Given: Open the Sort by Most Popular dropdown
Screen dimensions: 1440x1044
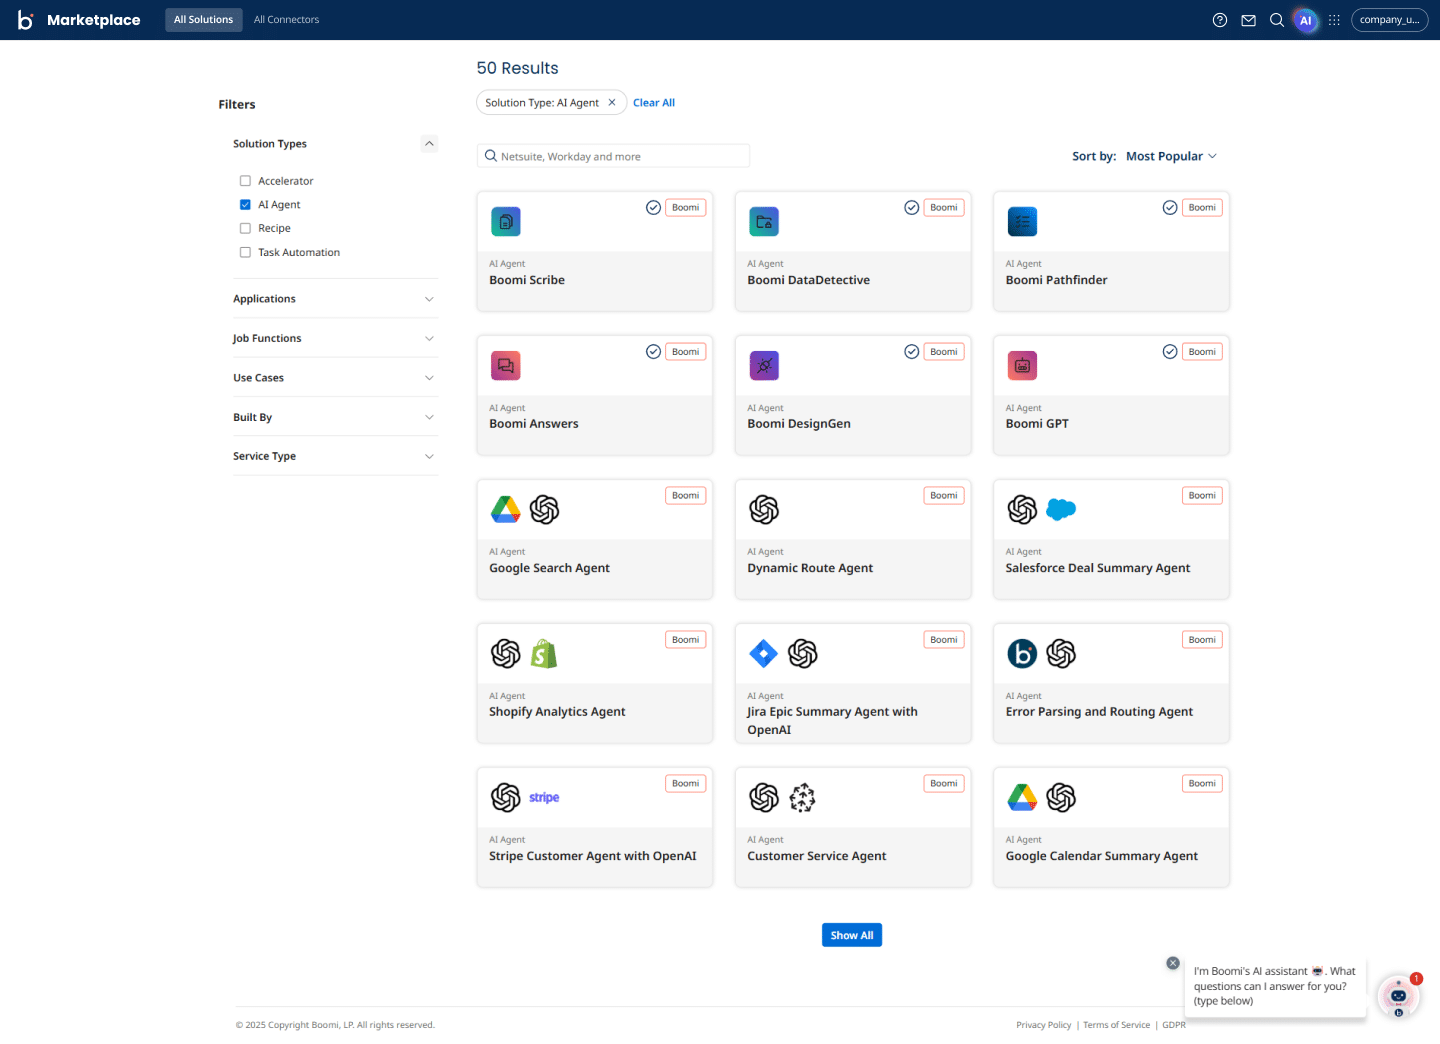Looking at the screenshot, I should click(x=1171, y=157).
